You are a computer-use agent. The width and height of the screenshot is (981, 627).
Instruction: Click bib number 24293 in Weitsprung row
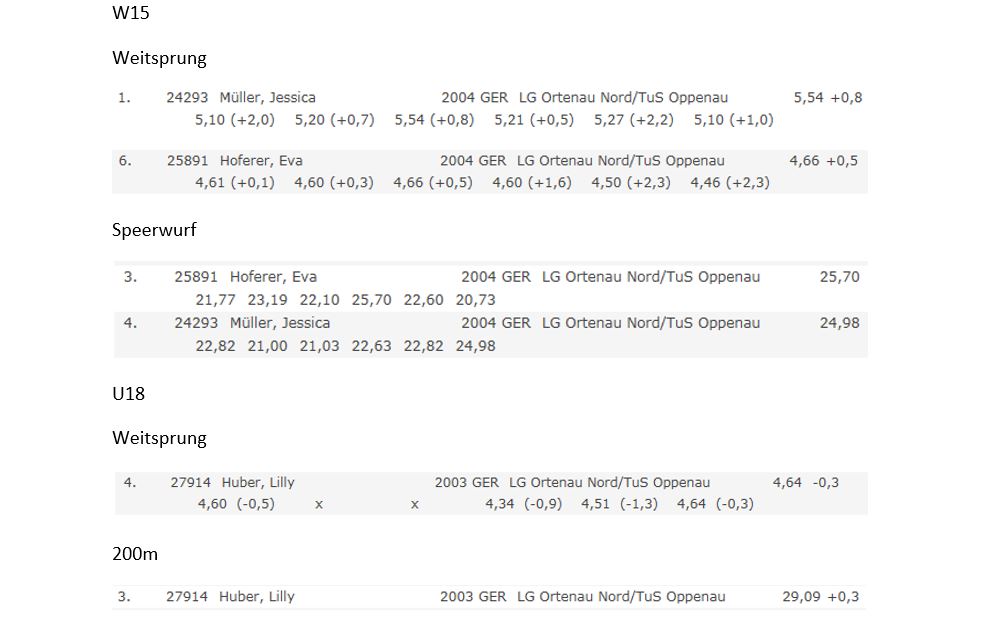coord(187,98)
